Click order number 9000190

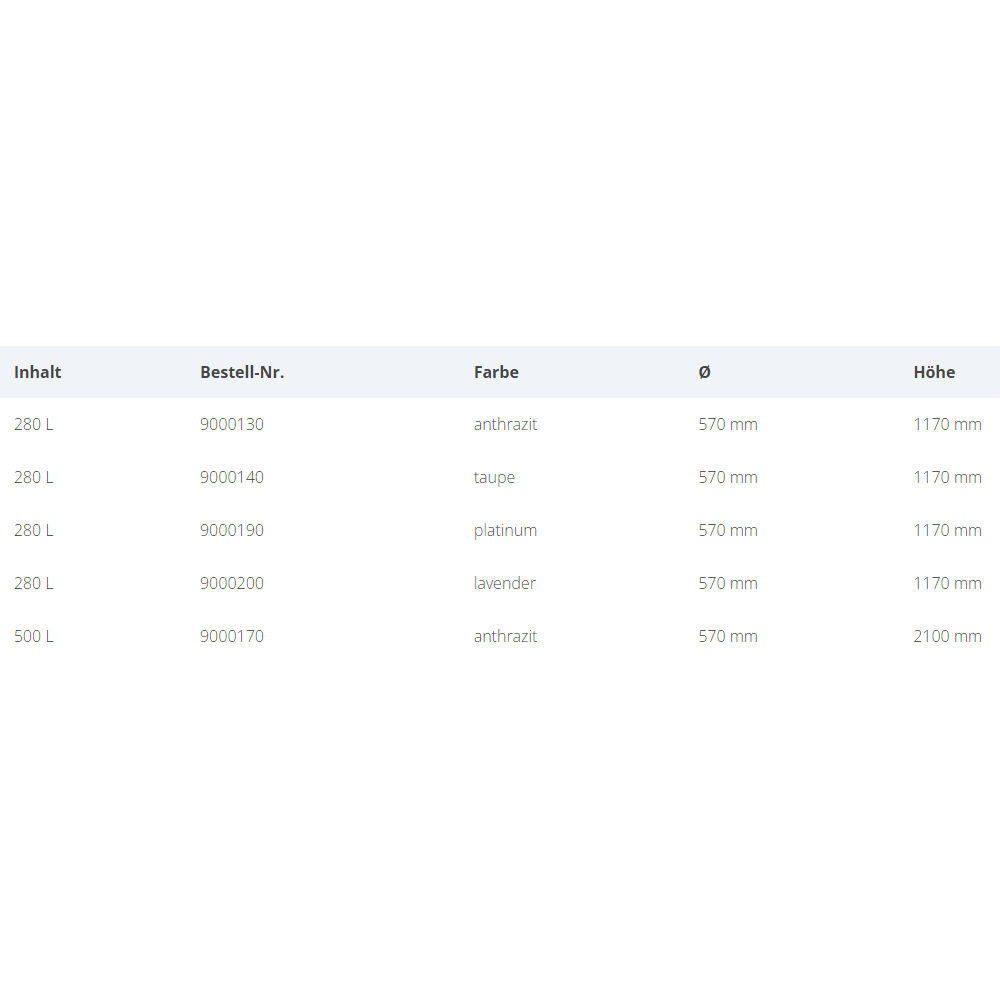(232, 530)
